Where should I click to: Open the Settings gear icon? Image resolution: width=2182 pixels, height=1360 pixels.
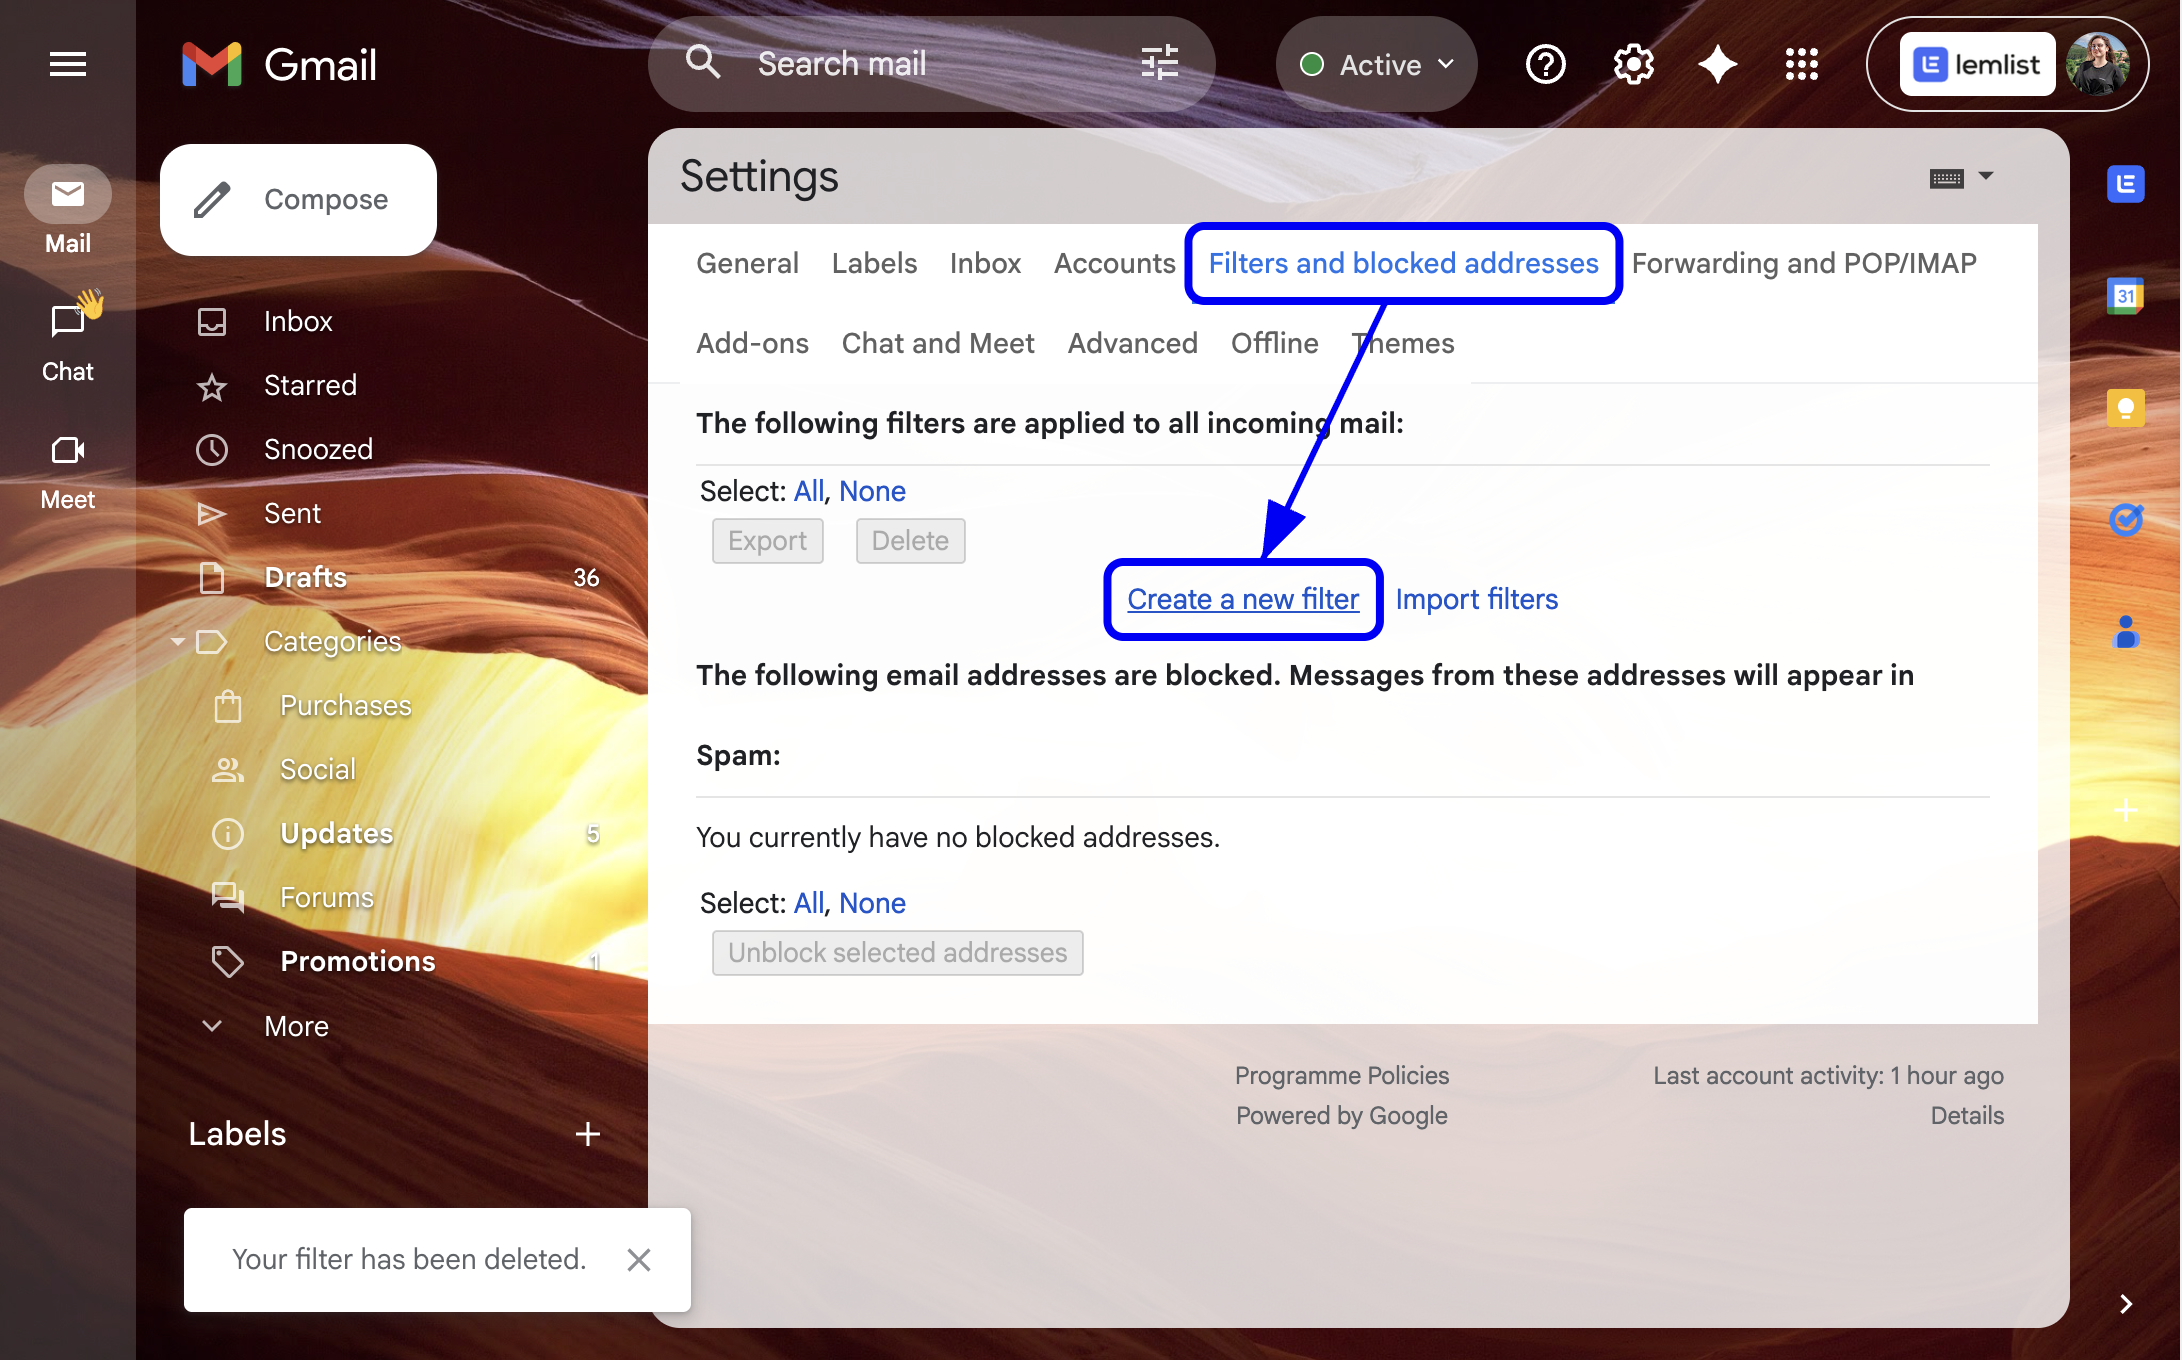click(x=1633, y=65)
